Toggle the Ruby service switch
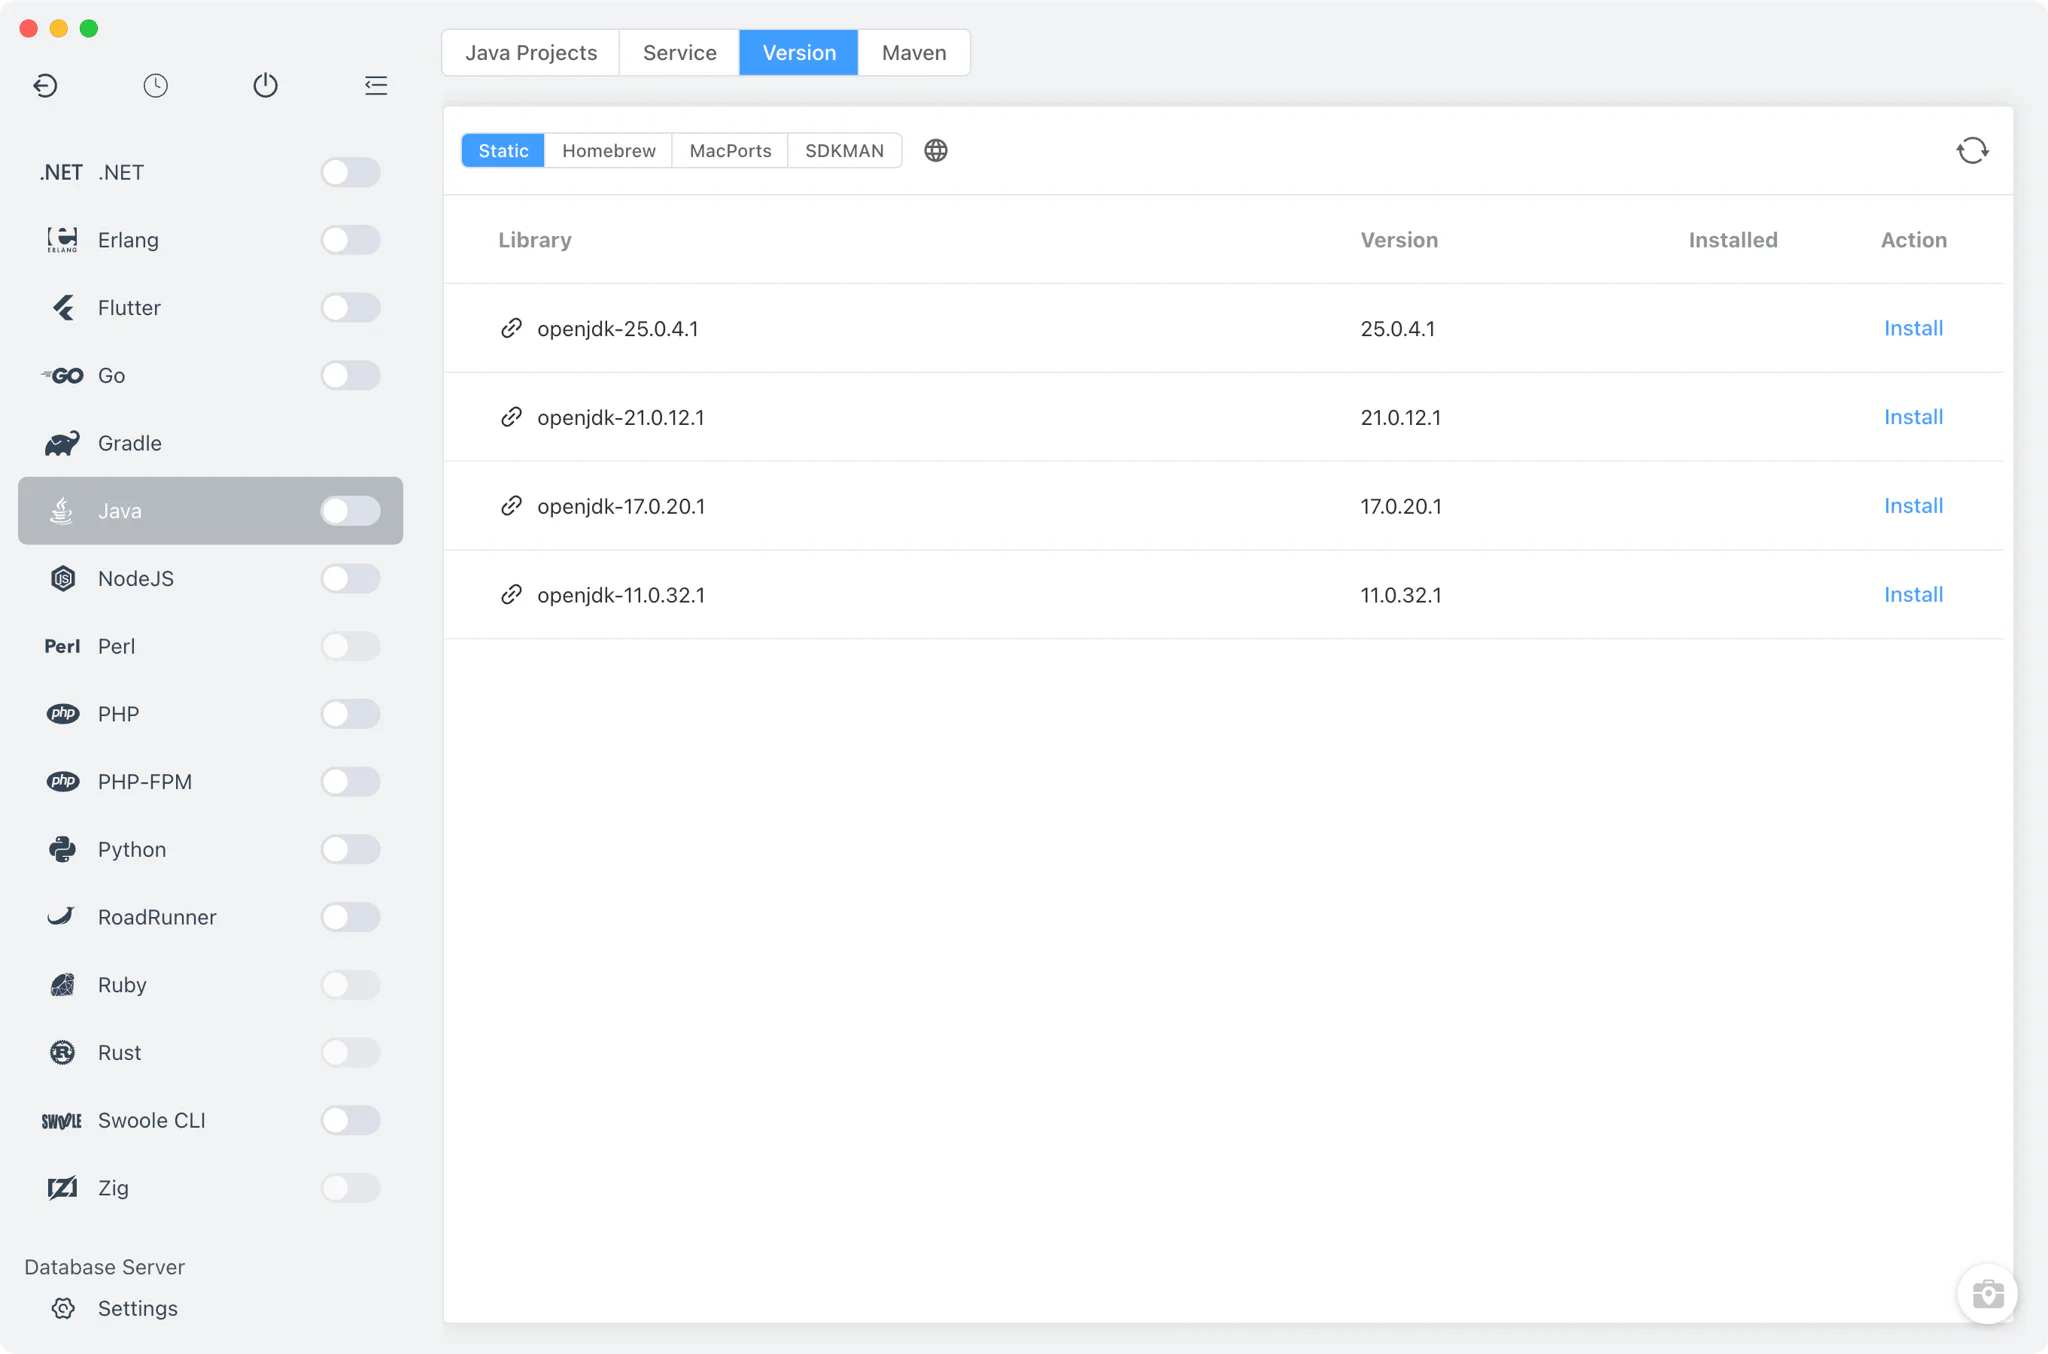This screenshot has width=2048, height=1354. coord(350,985)
